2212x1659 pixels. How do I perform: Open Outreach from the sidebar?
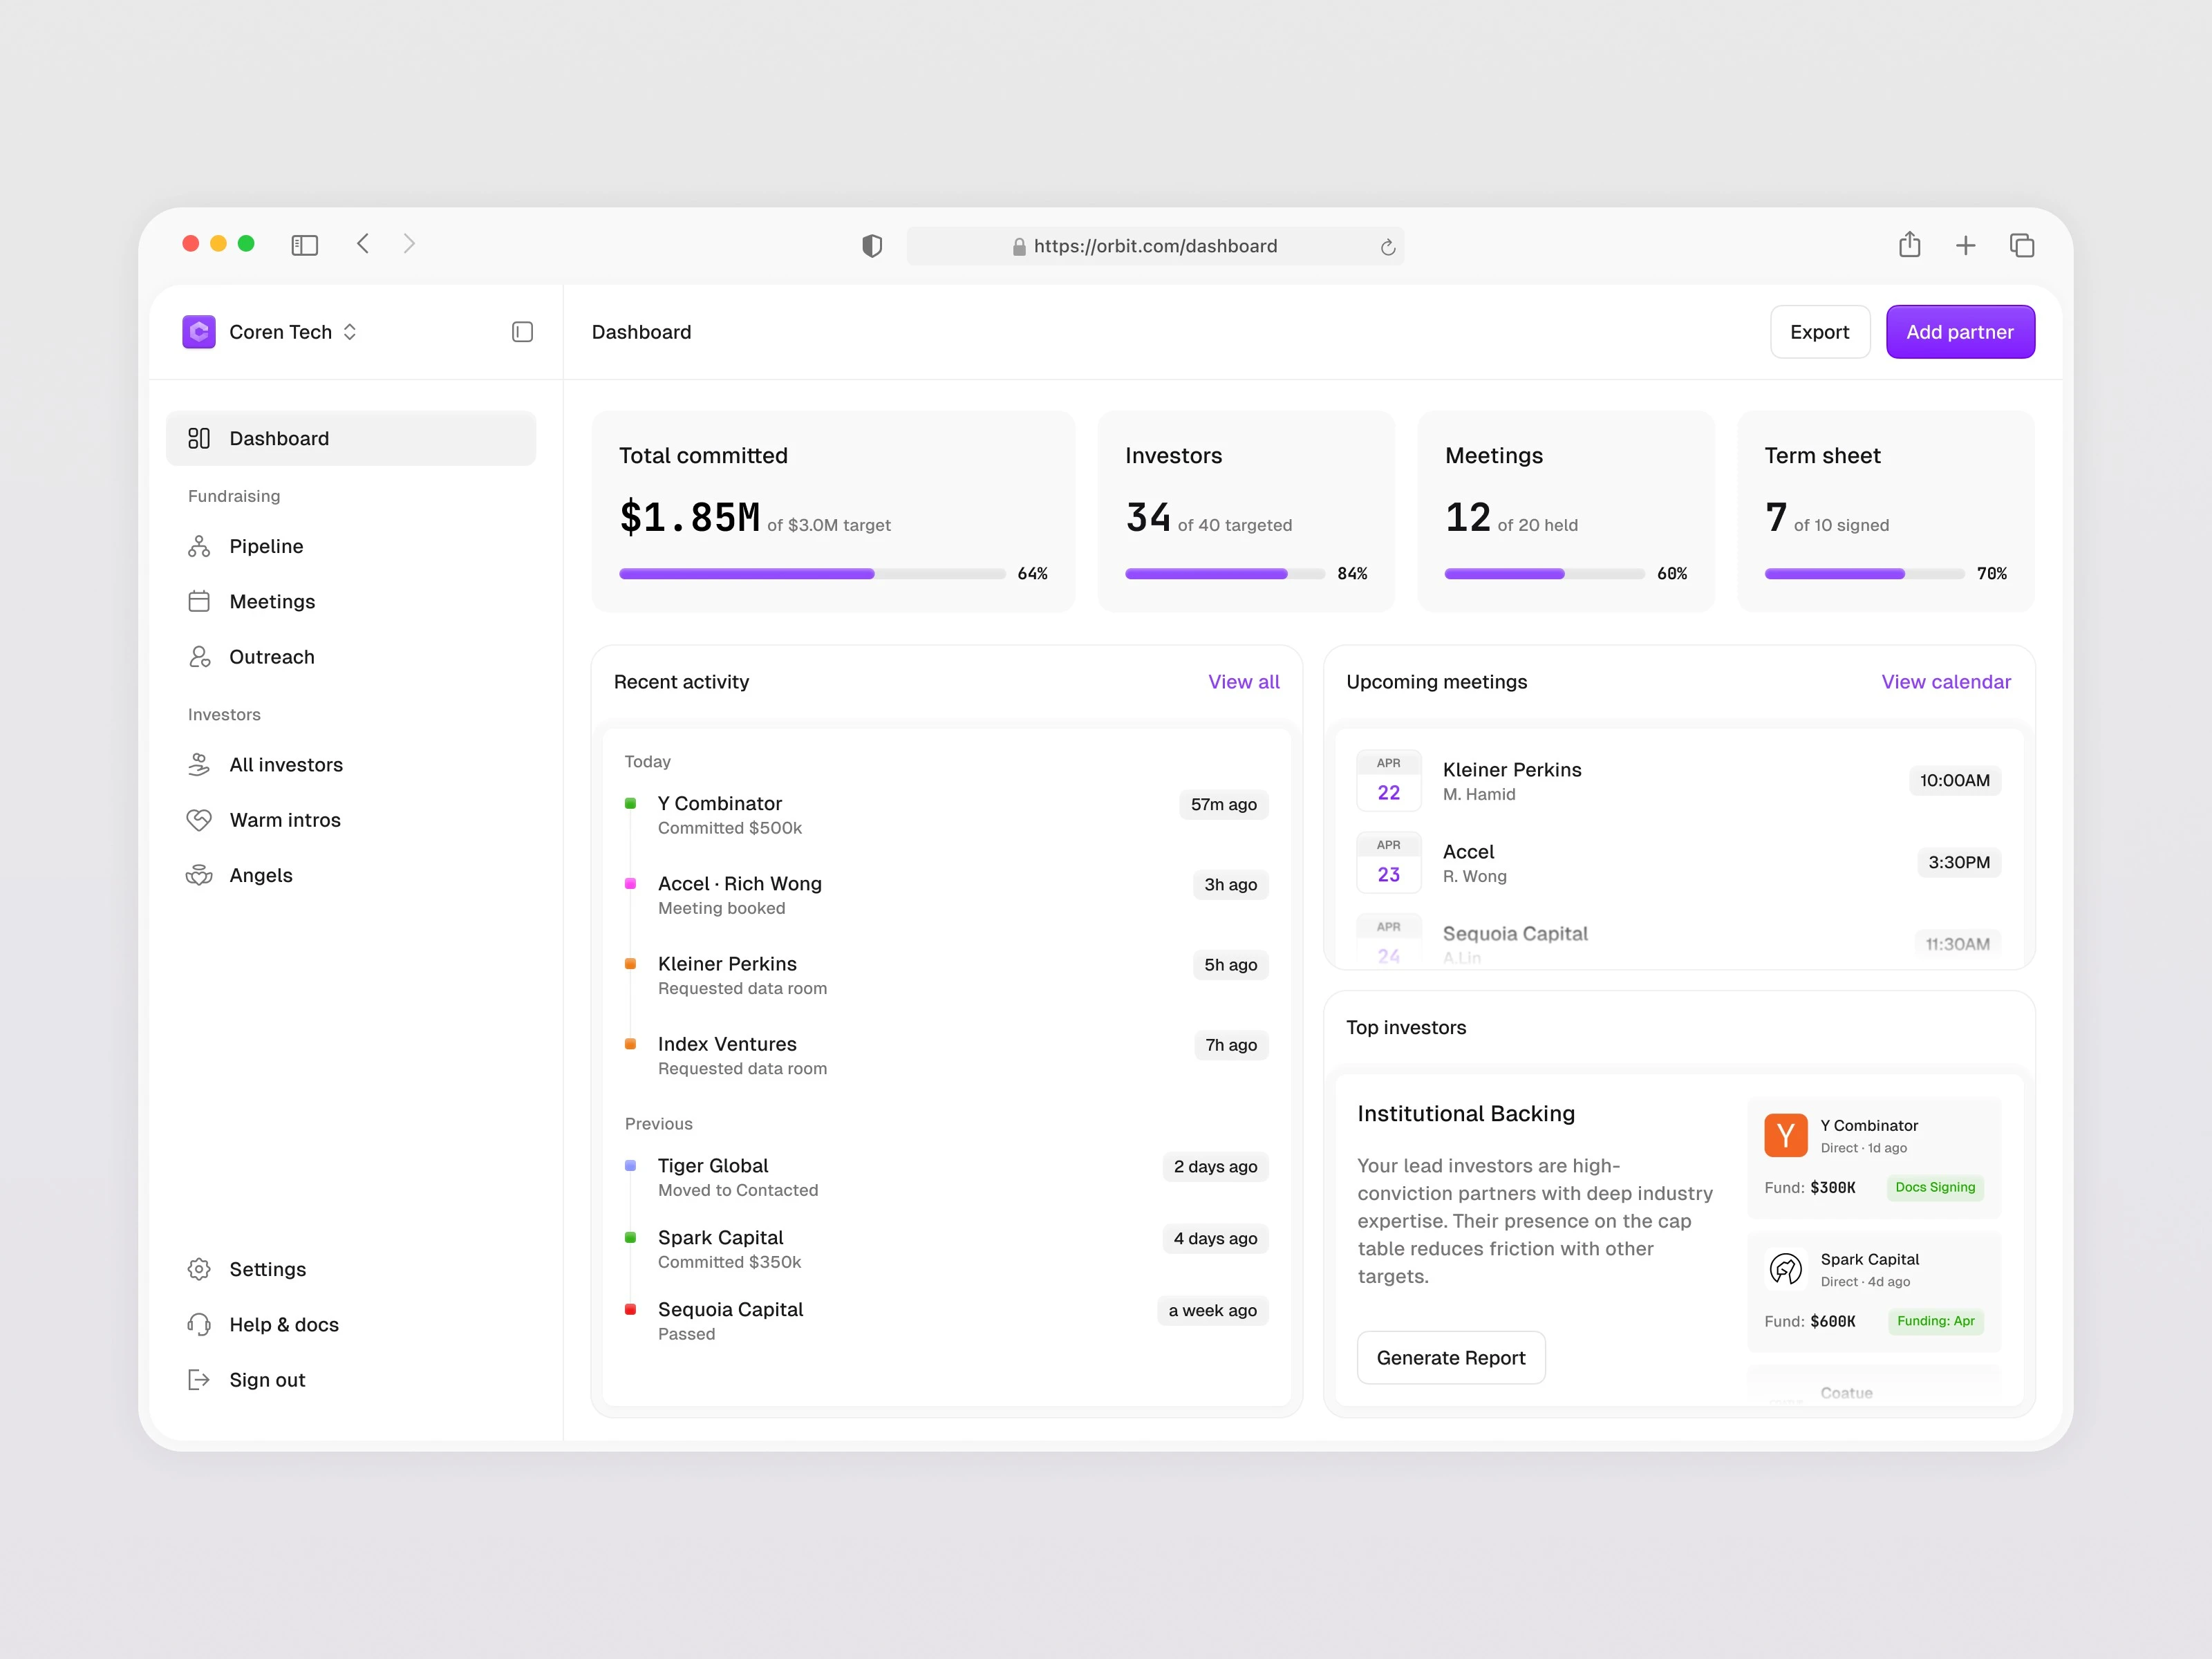pyautogui.click(x=272, y=657)
